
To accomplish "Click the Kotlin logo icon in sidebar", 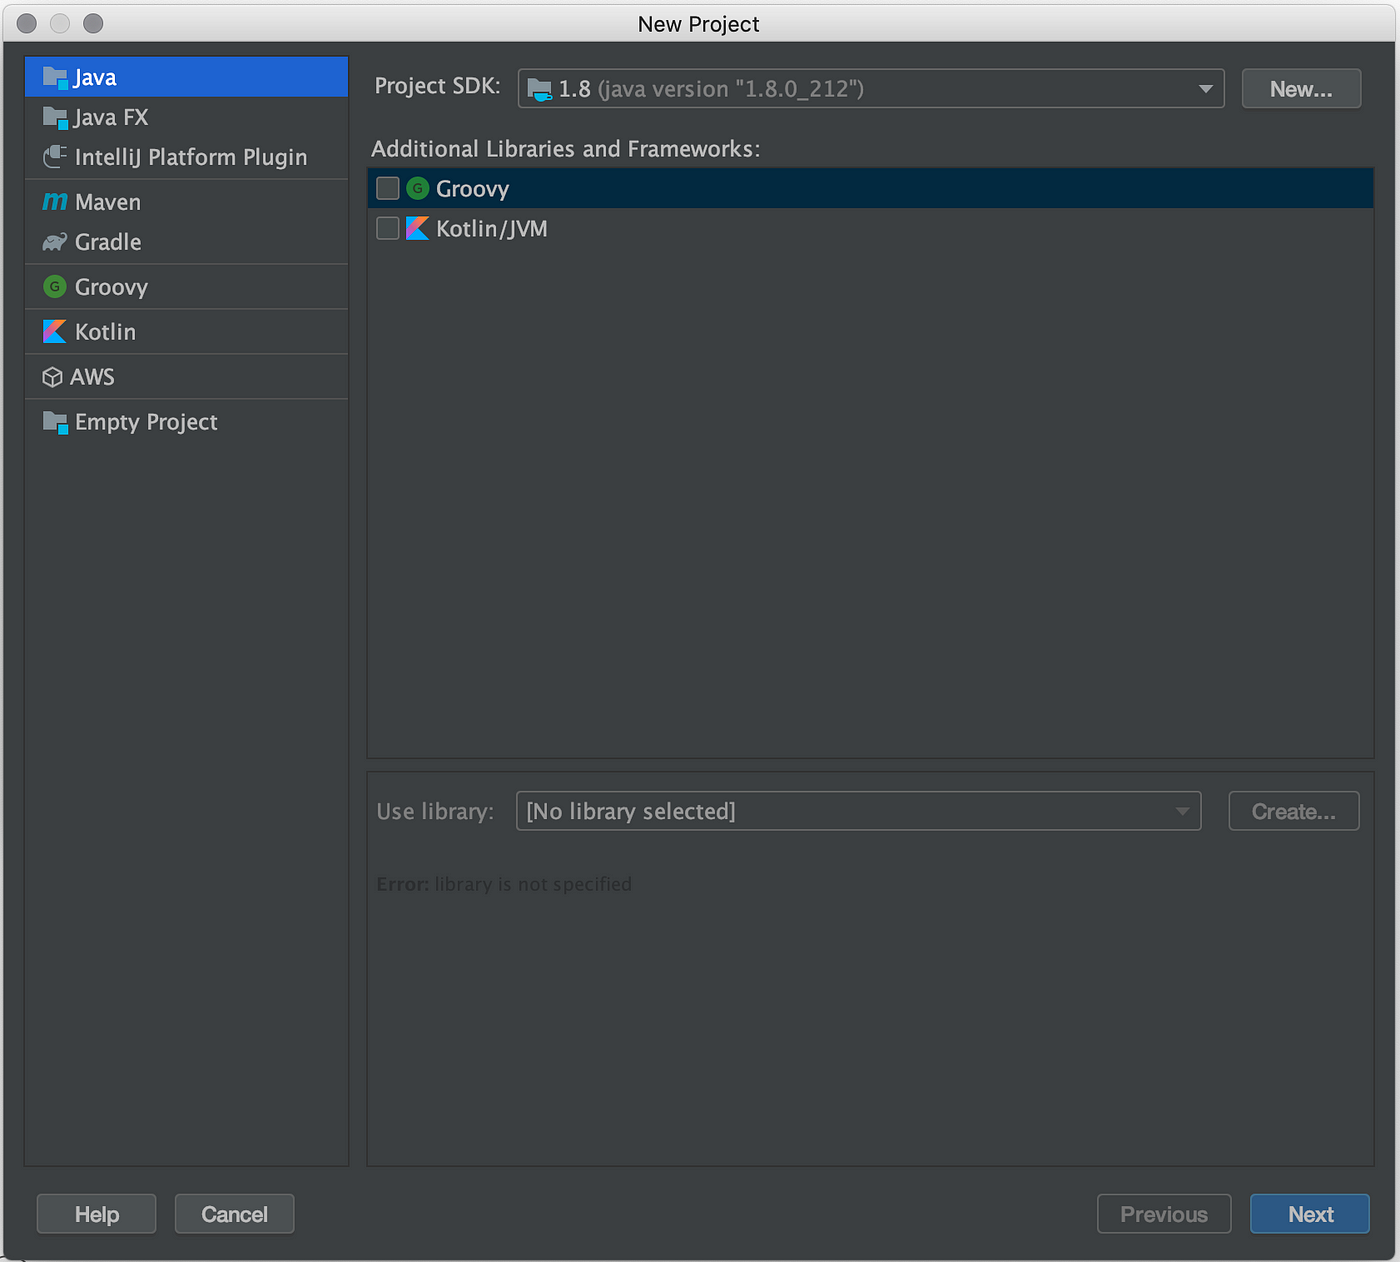I will tap(55, 332).
